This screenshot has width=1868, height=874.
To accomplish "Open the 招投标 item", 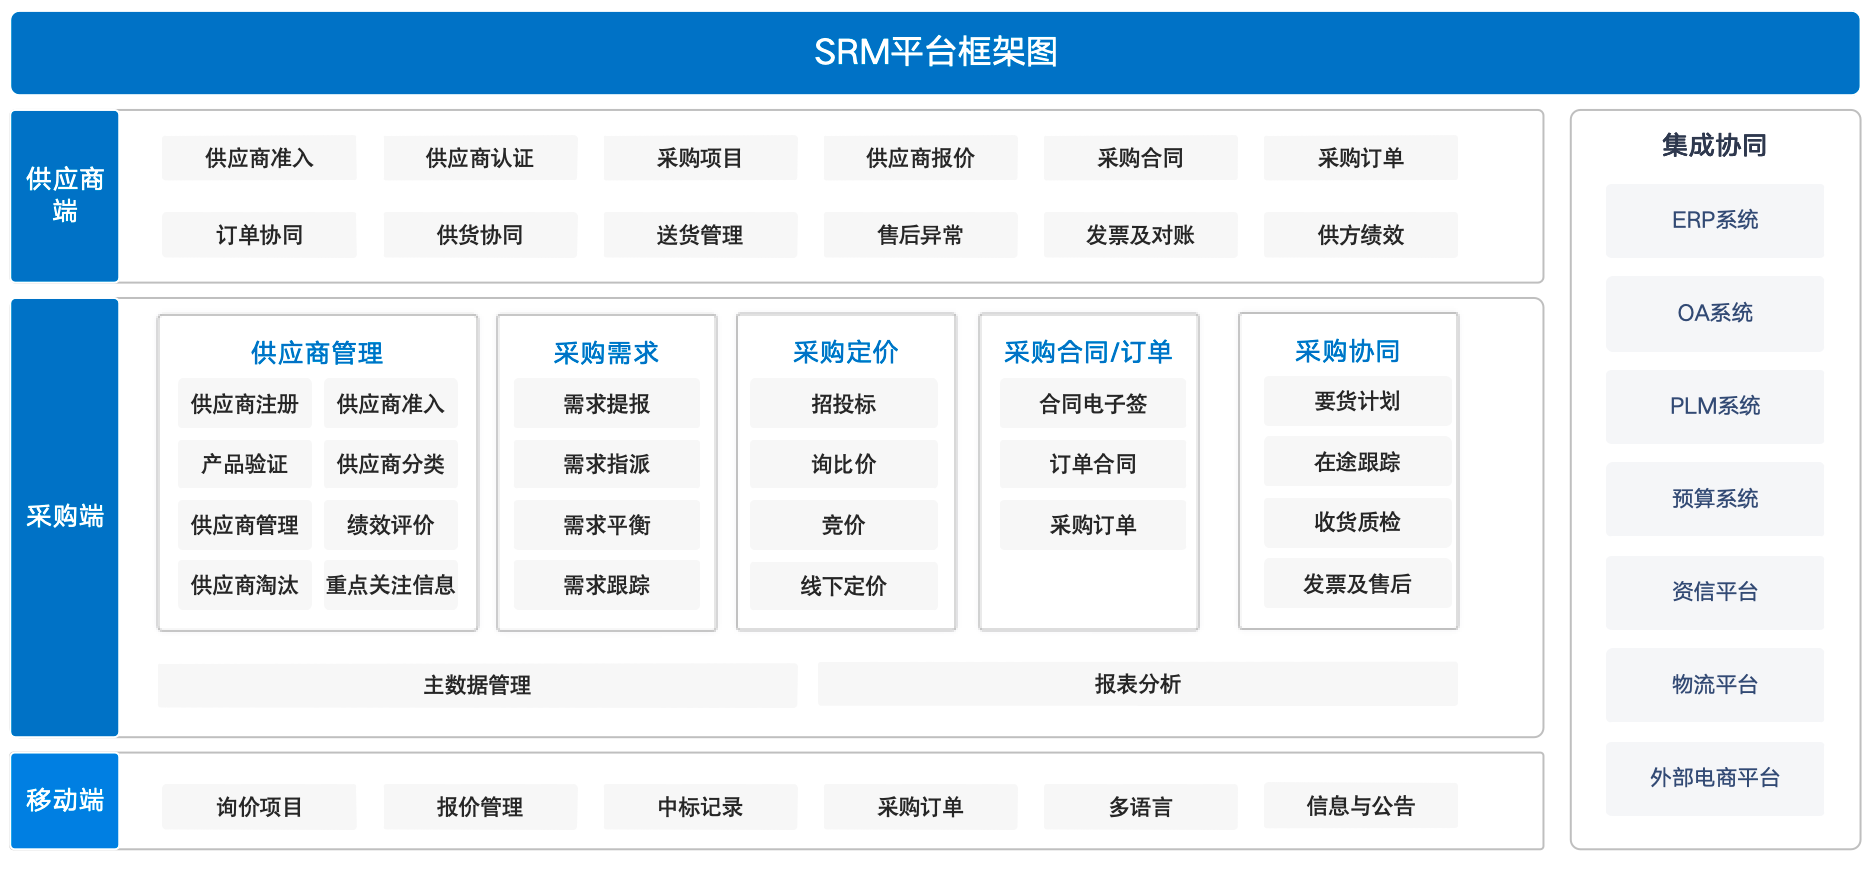I will tap(844, 404).
